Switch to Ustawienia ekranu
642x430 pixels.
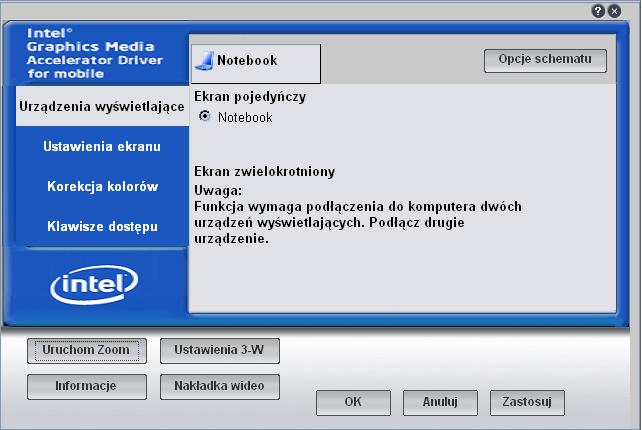[x=102, y=146]
